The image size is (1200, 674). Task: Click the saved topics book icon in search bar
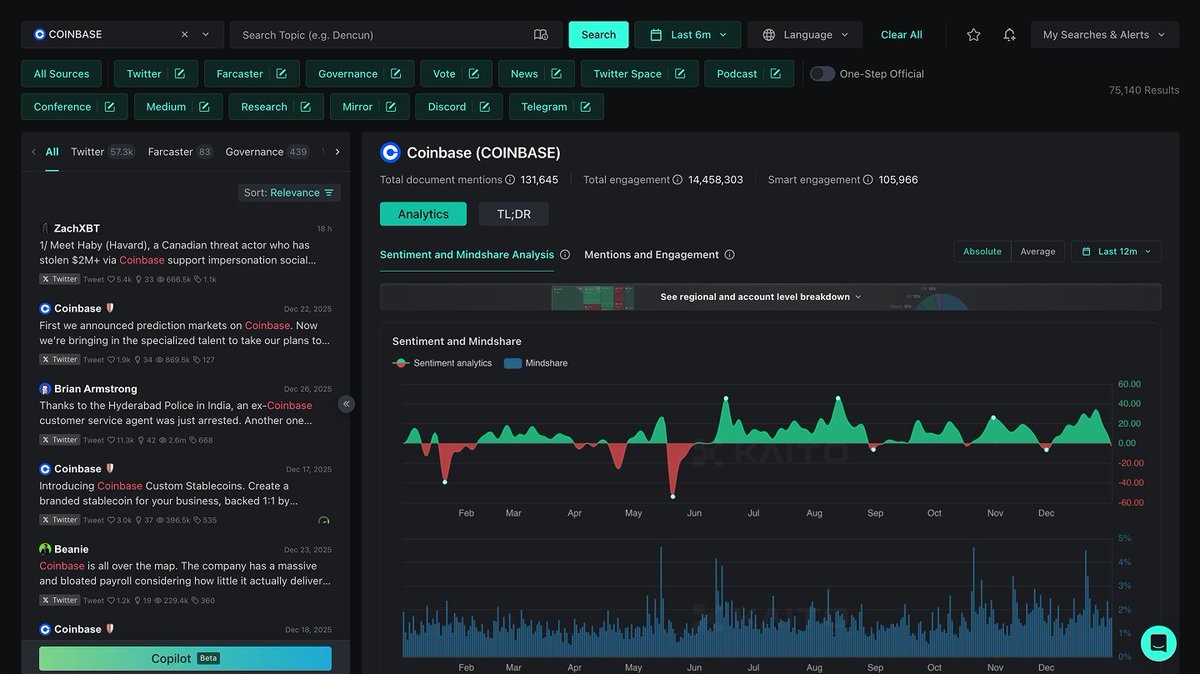click(541, 34)
